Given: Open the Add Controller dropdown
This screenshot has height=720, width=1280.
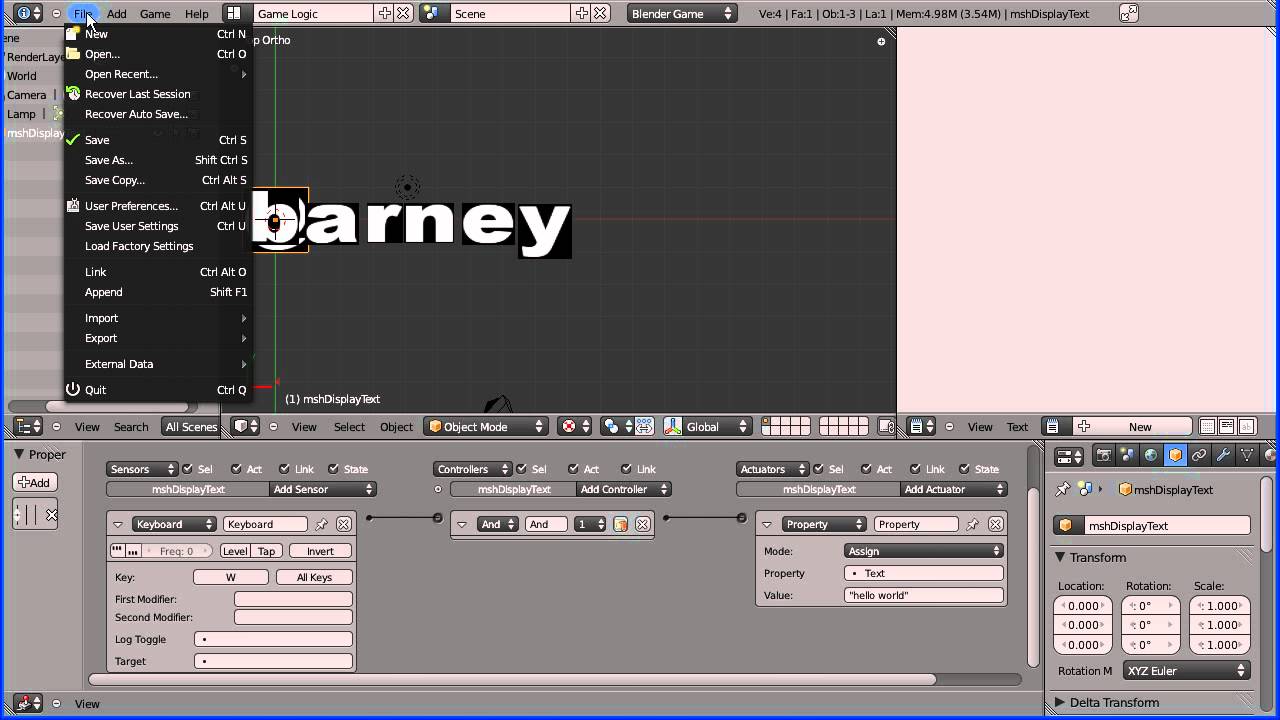Looking at the screenshot, I should point(623,489).
